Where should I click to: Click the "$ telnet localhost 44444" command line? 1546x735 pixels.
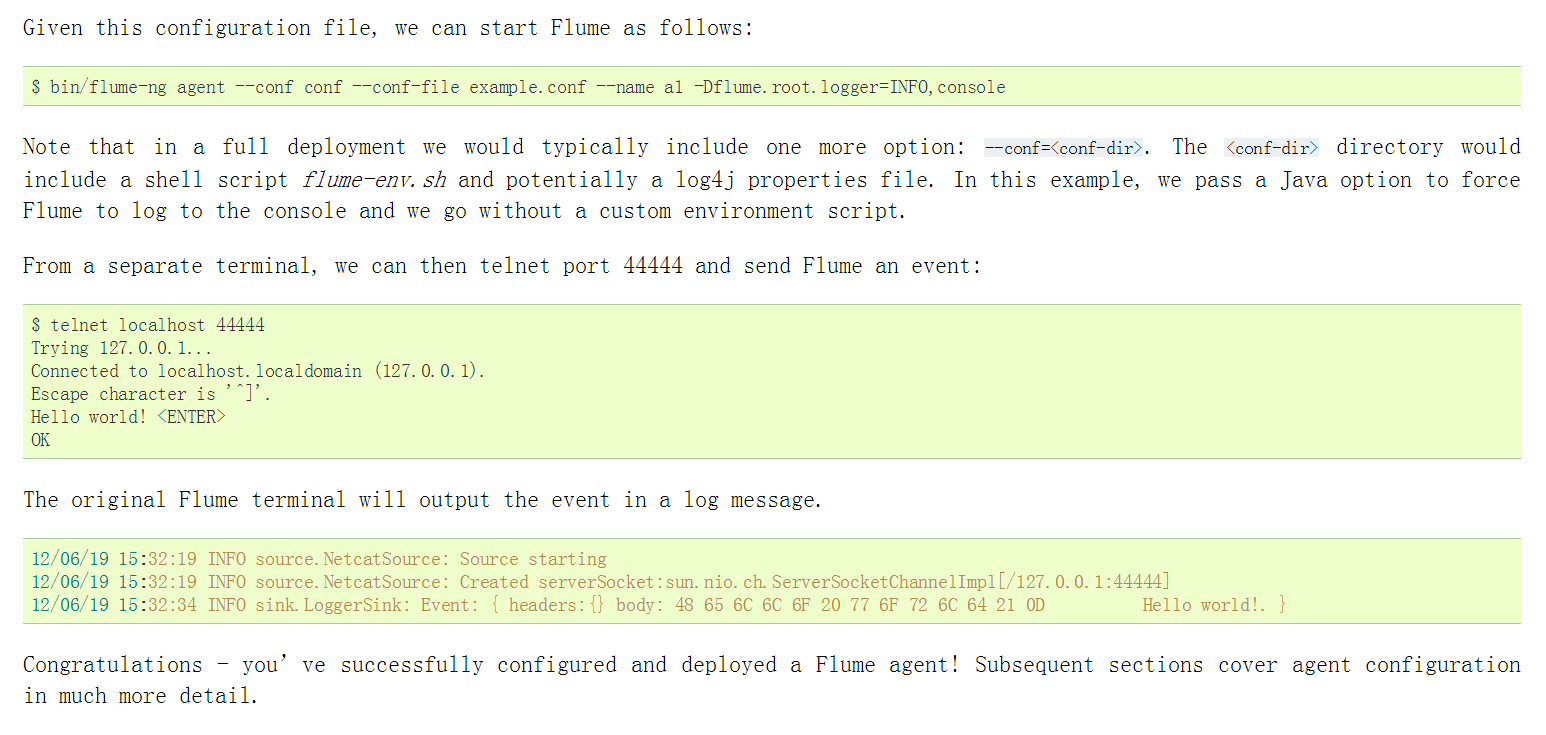tap(148, 325)
